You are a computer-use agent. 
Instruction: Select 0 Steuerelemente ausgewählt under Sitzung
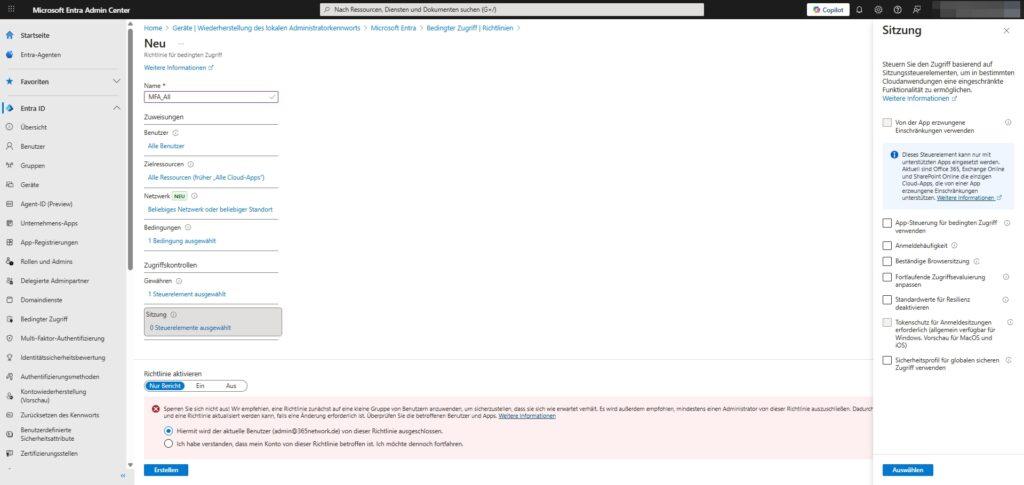(190, 328)
